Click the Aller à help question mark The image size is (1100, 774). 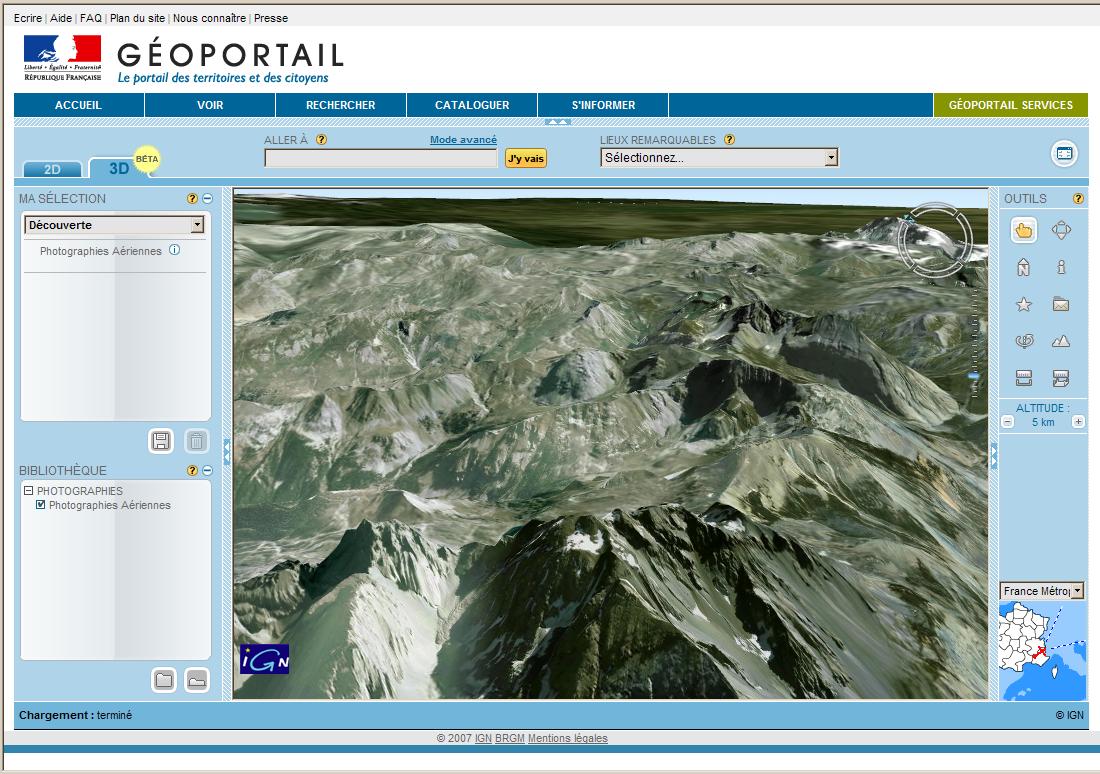pos(321,139)
